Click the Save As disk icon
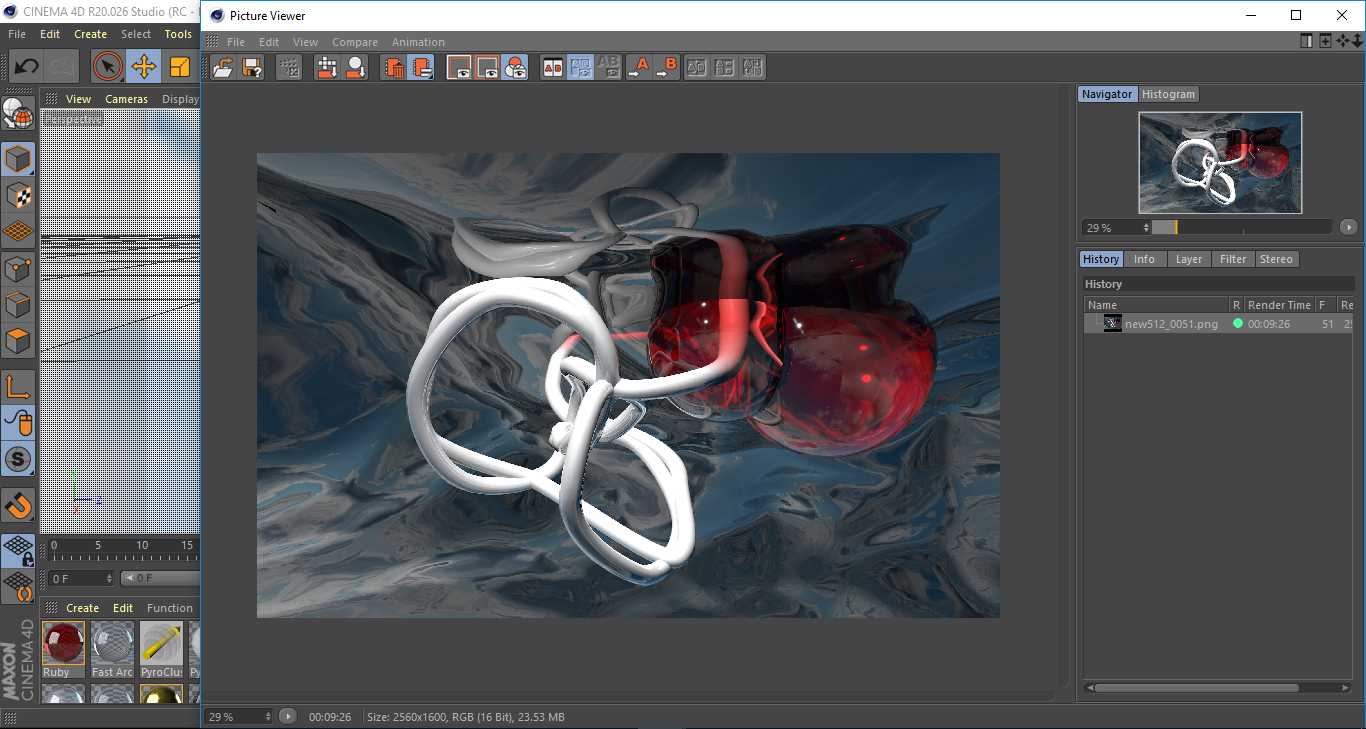Screen dimensions: 1366x729 click(252, 67)
